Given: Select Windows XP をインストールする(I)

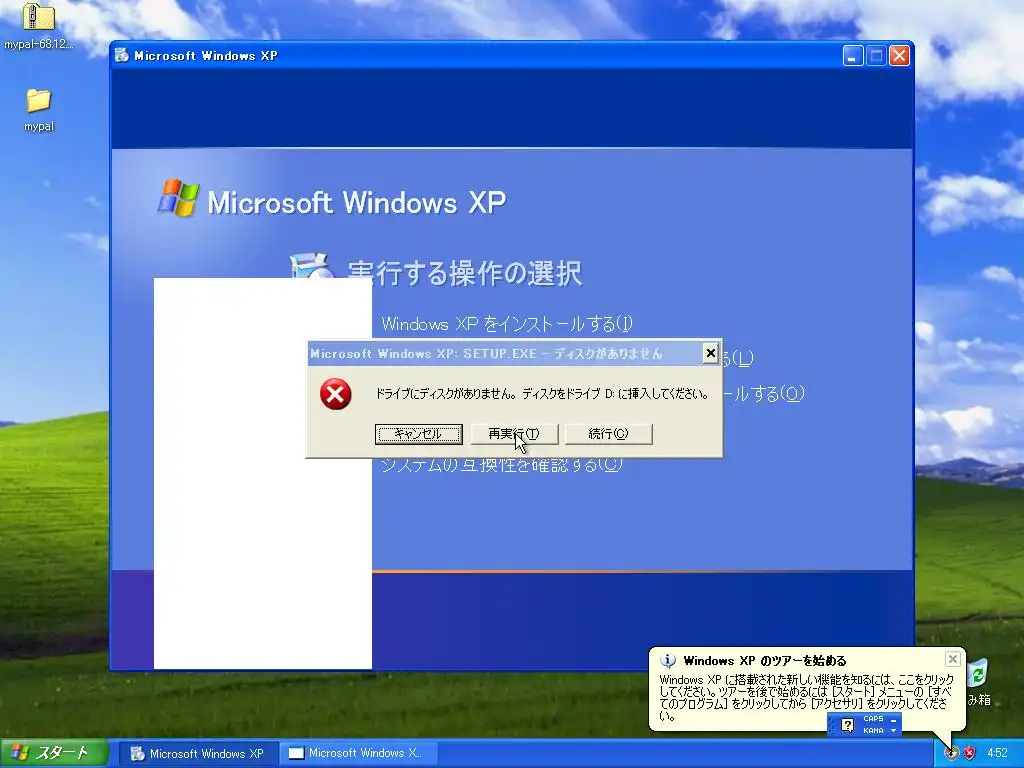Looking at the screenshot, I should 507,324.
